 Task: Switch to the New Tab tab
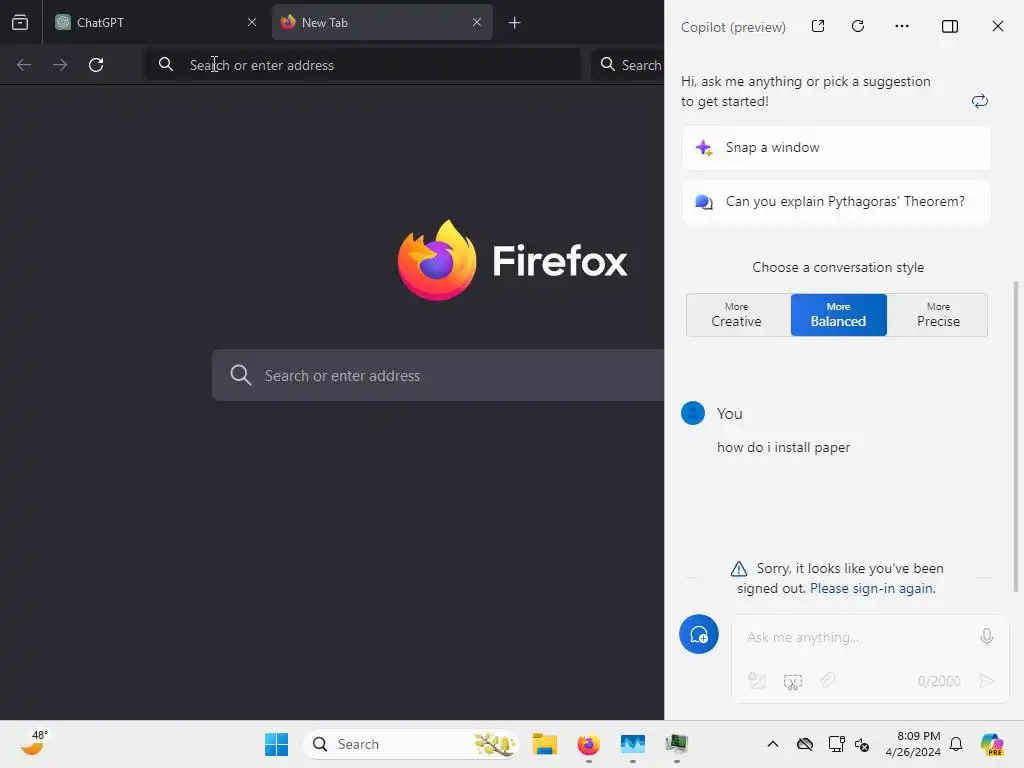pyautogui.click(x=382, y=22)
